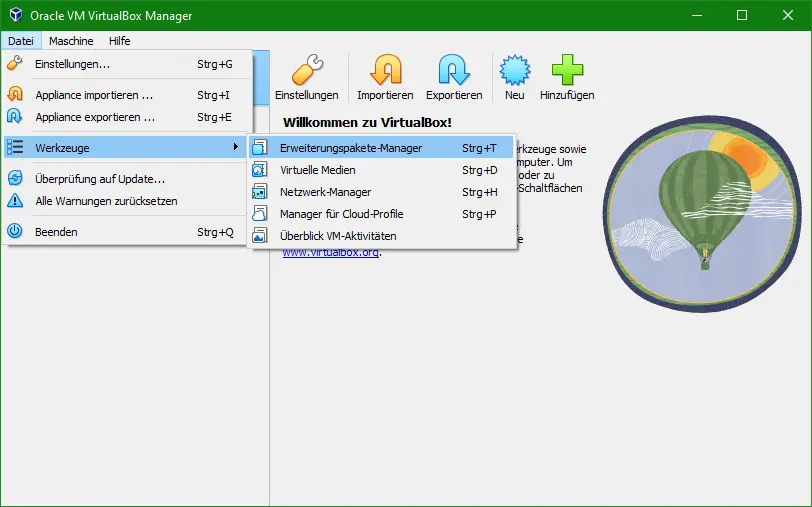This screenshot has height=507, width=812.
Task: Follow the www.virtualbox.org link
Action: click(330, 252)
